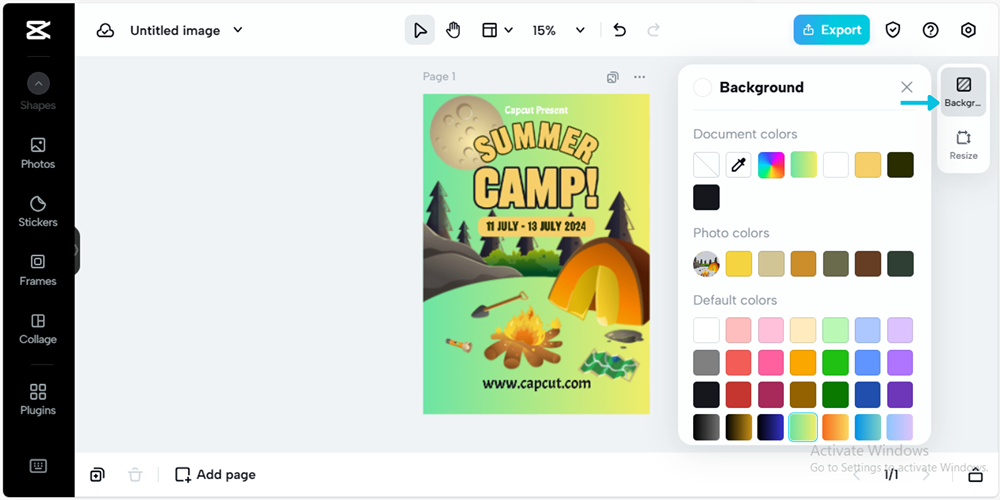
Task: Click the cloud save status icon
Action: 105,31
